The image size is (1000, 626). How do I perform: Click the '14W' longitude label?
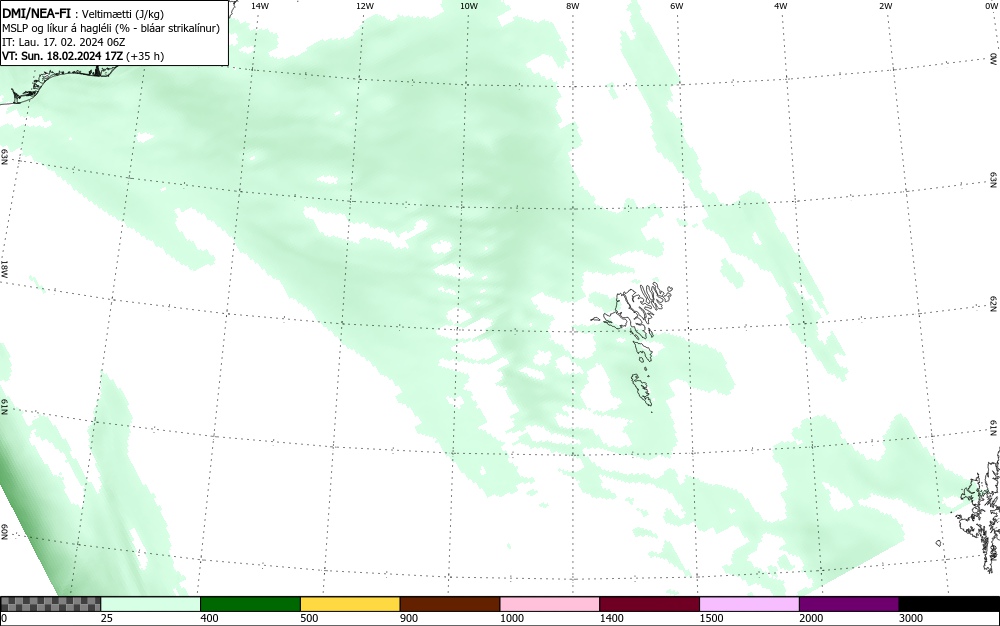tap(260, 6)
